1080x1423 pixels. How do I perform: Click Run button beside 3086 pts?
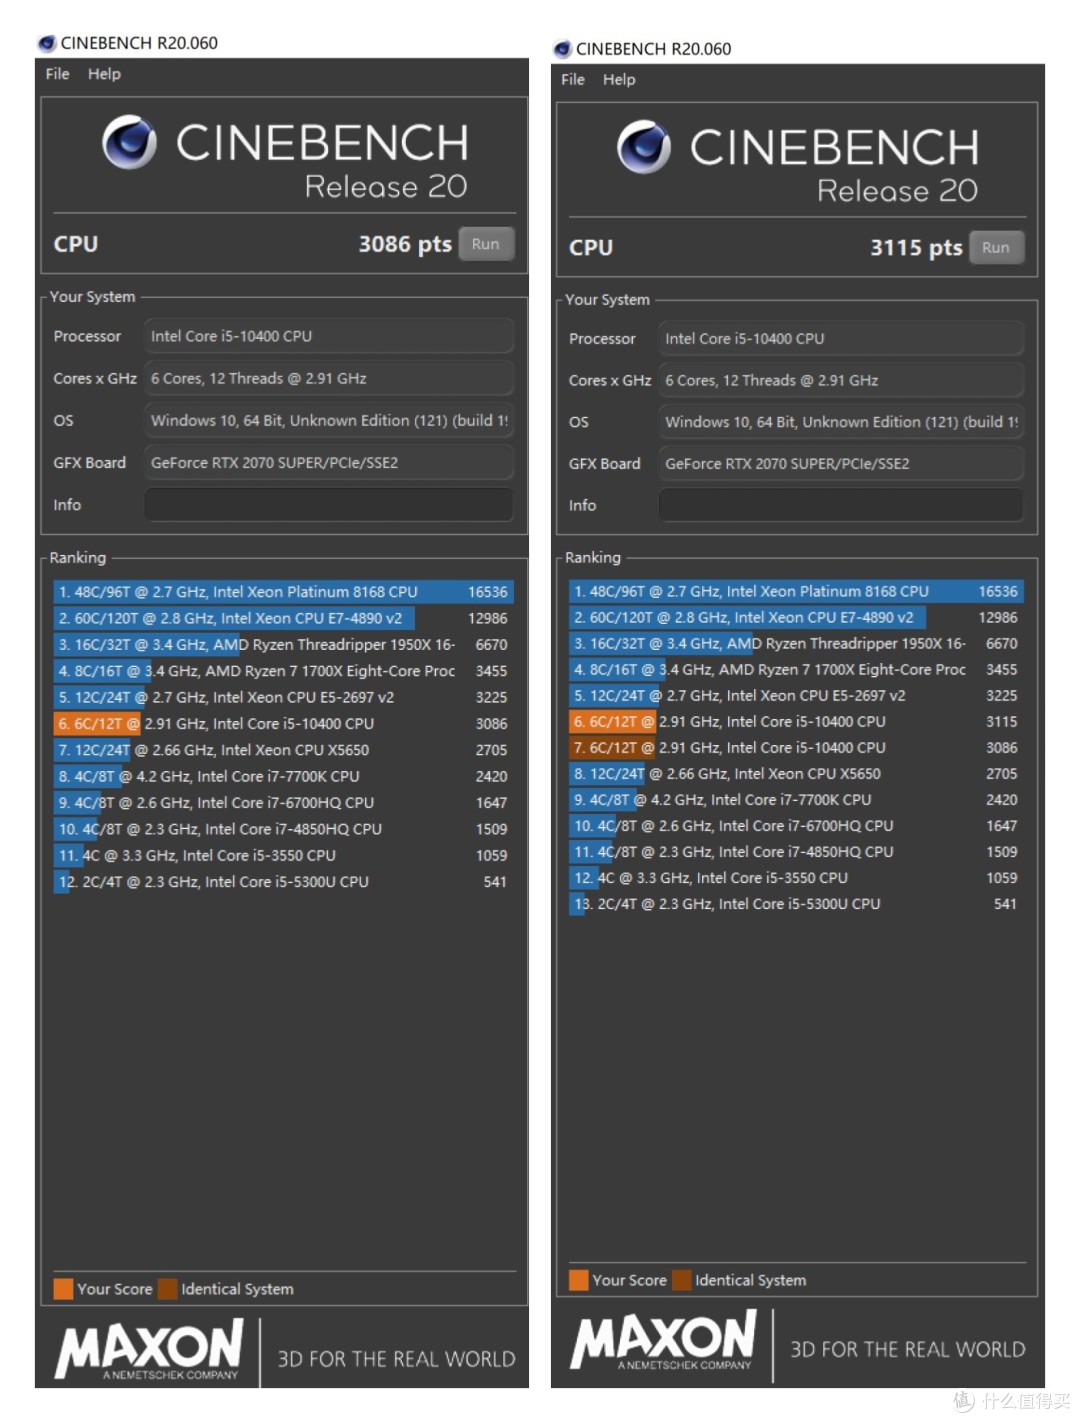(486, 244)
